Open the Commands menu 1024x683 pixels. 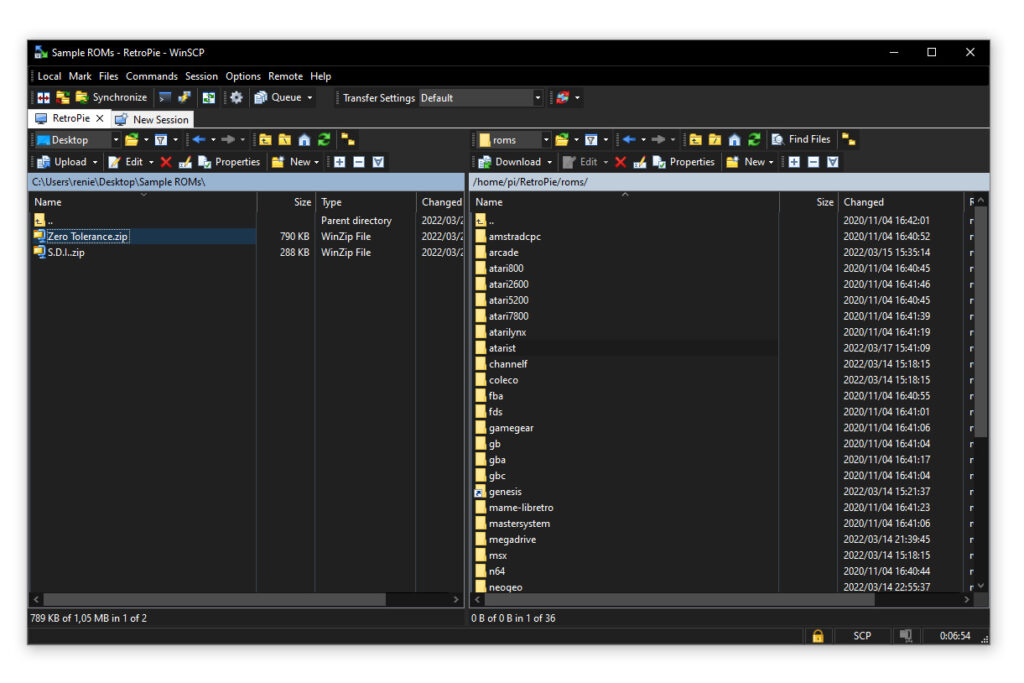(x=151, y=76)
